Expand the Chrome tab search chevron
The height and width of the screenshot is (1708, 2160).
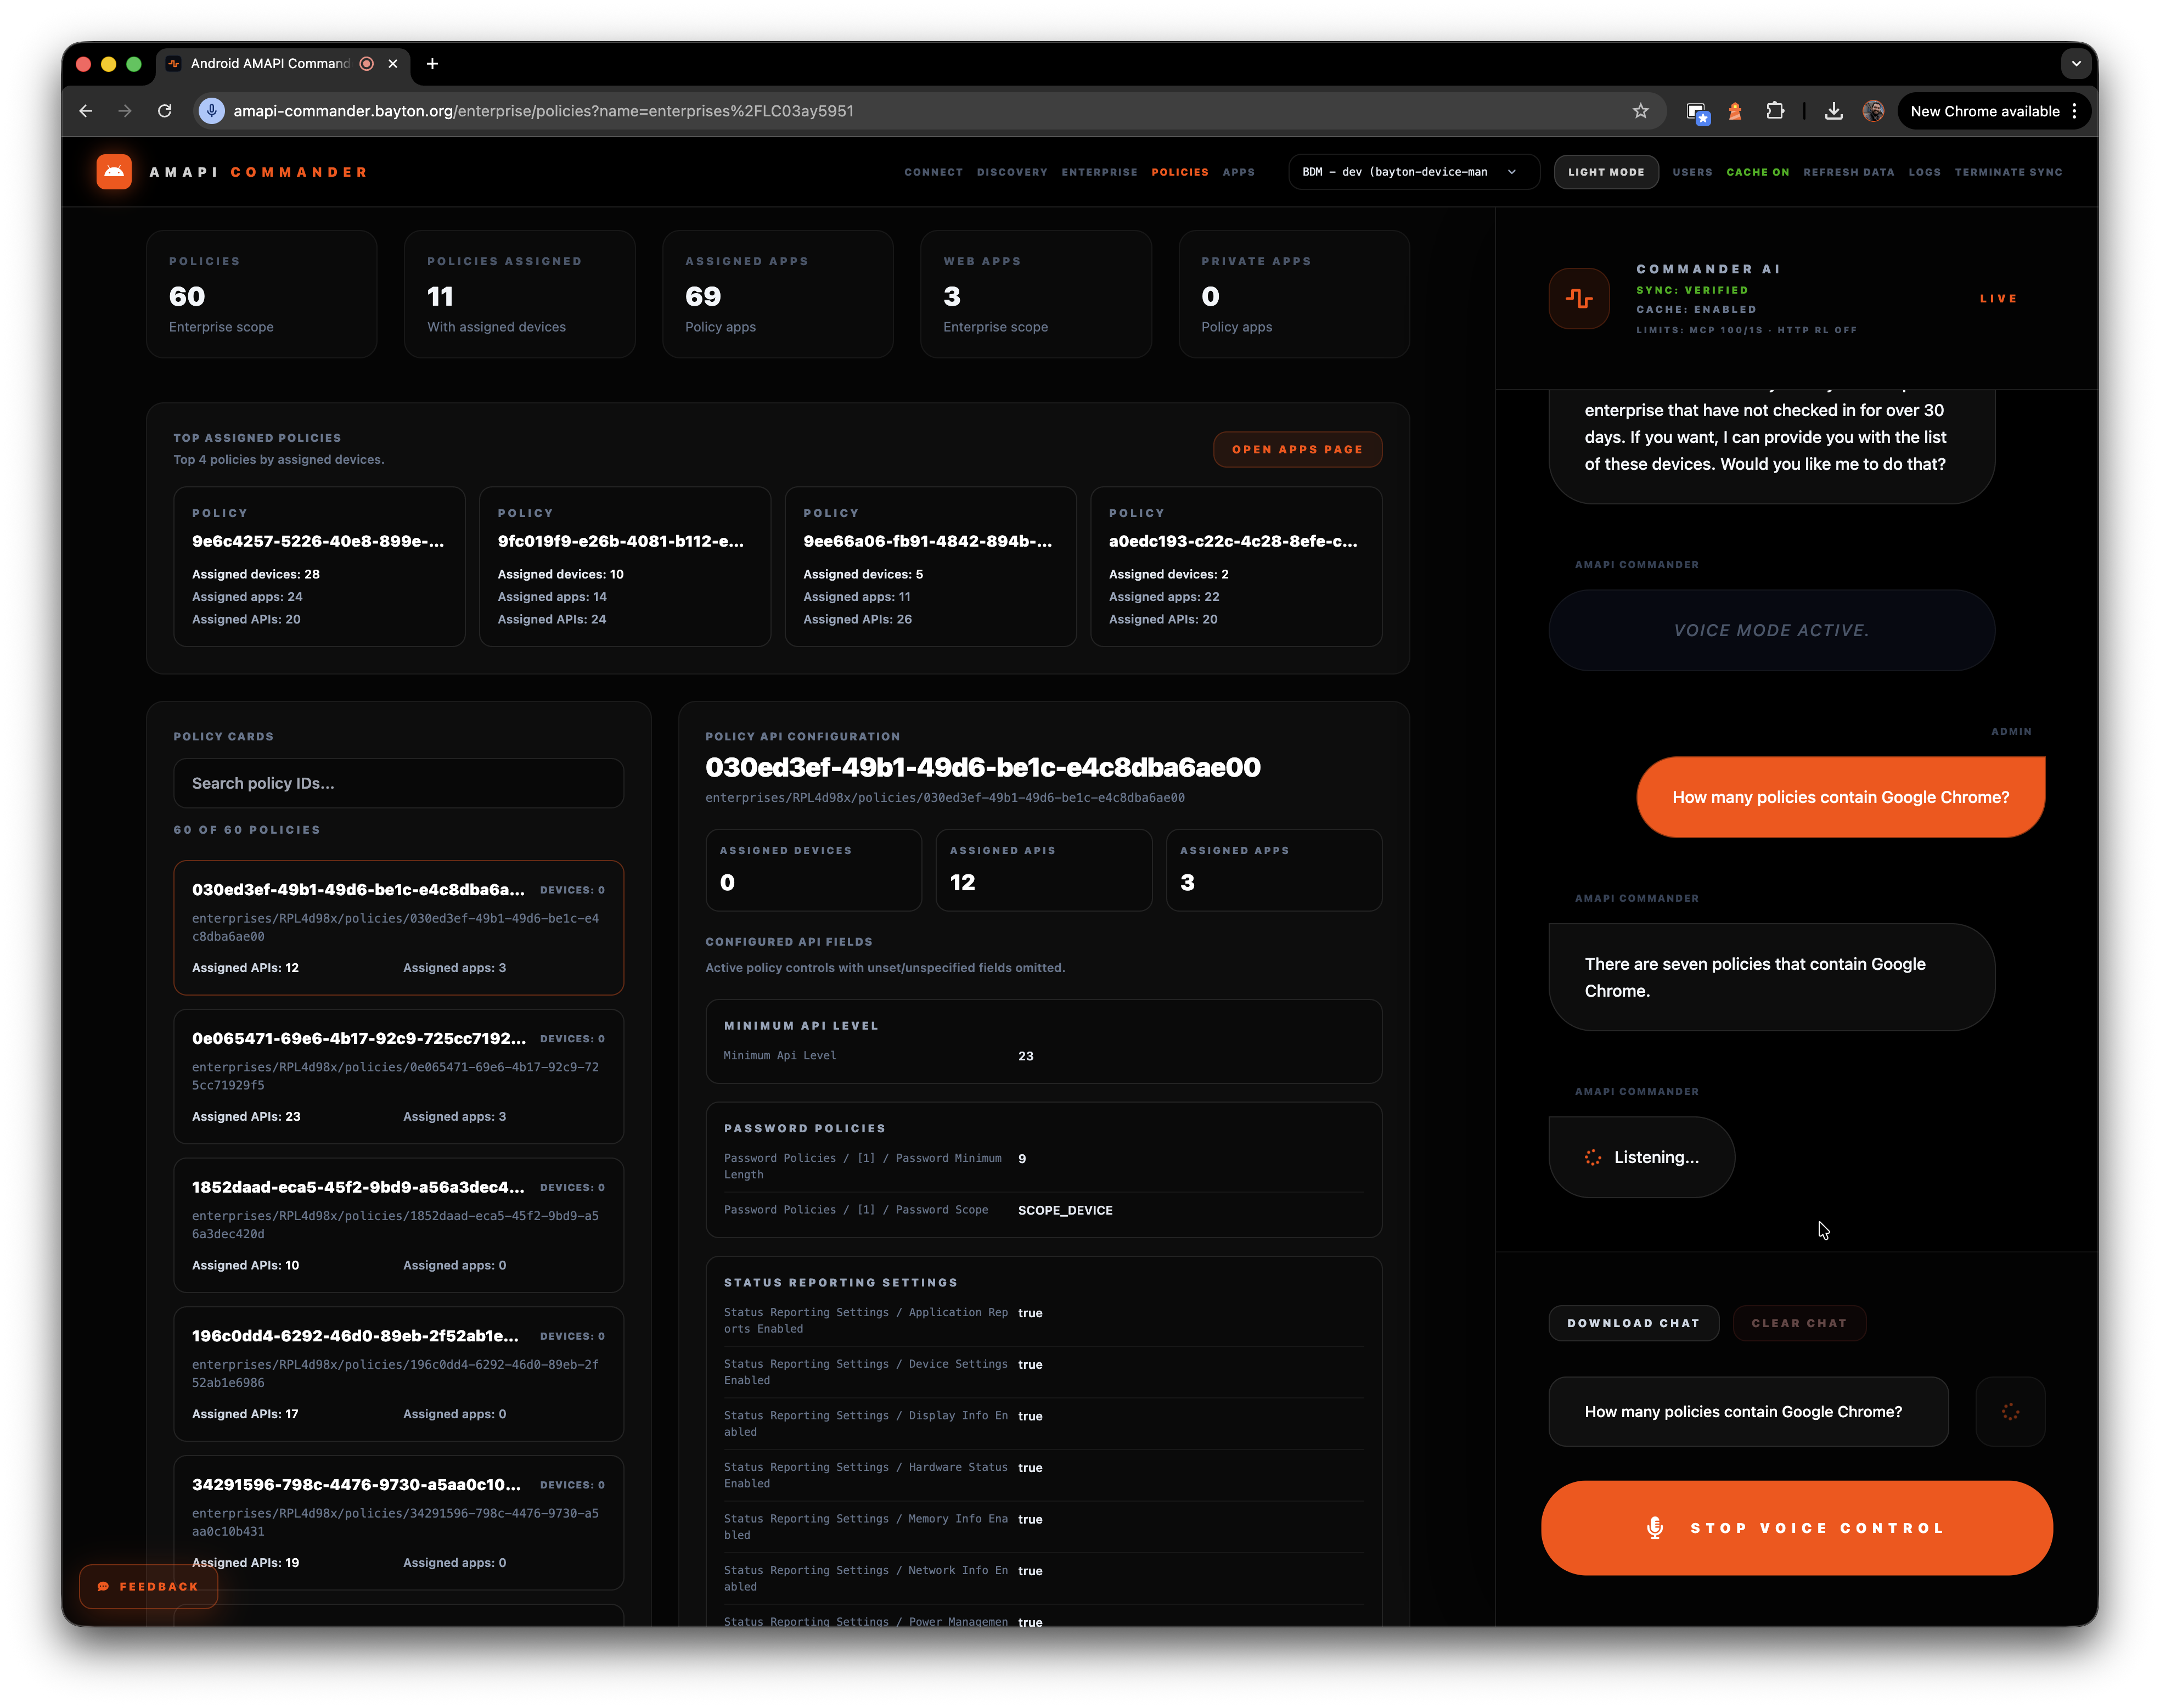pyautogui.click(x=2076, y=64)
